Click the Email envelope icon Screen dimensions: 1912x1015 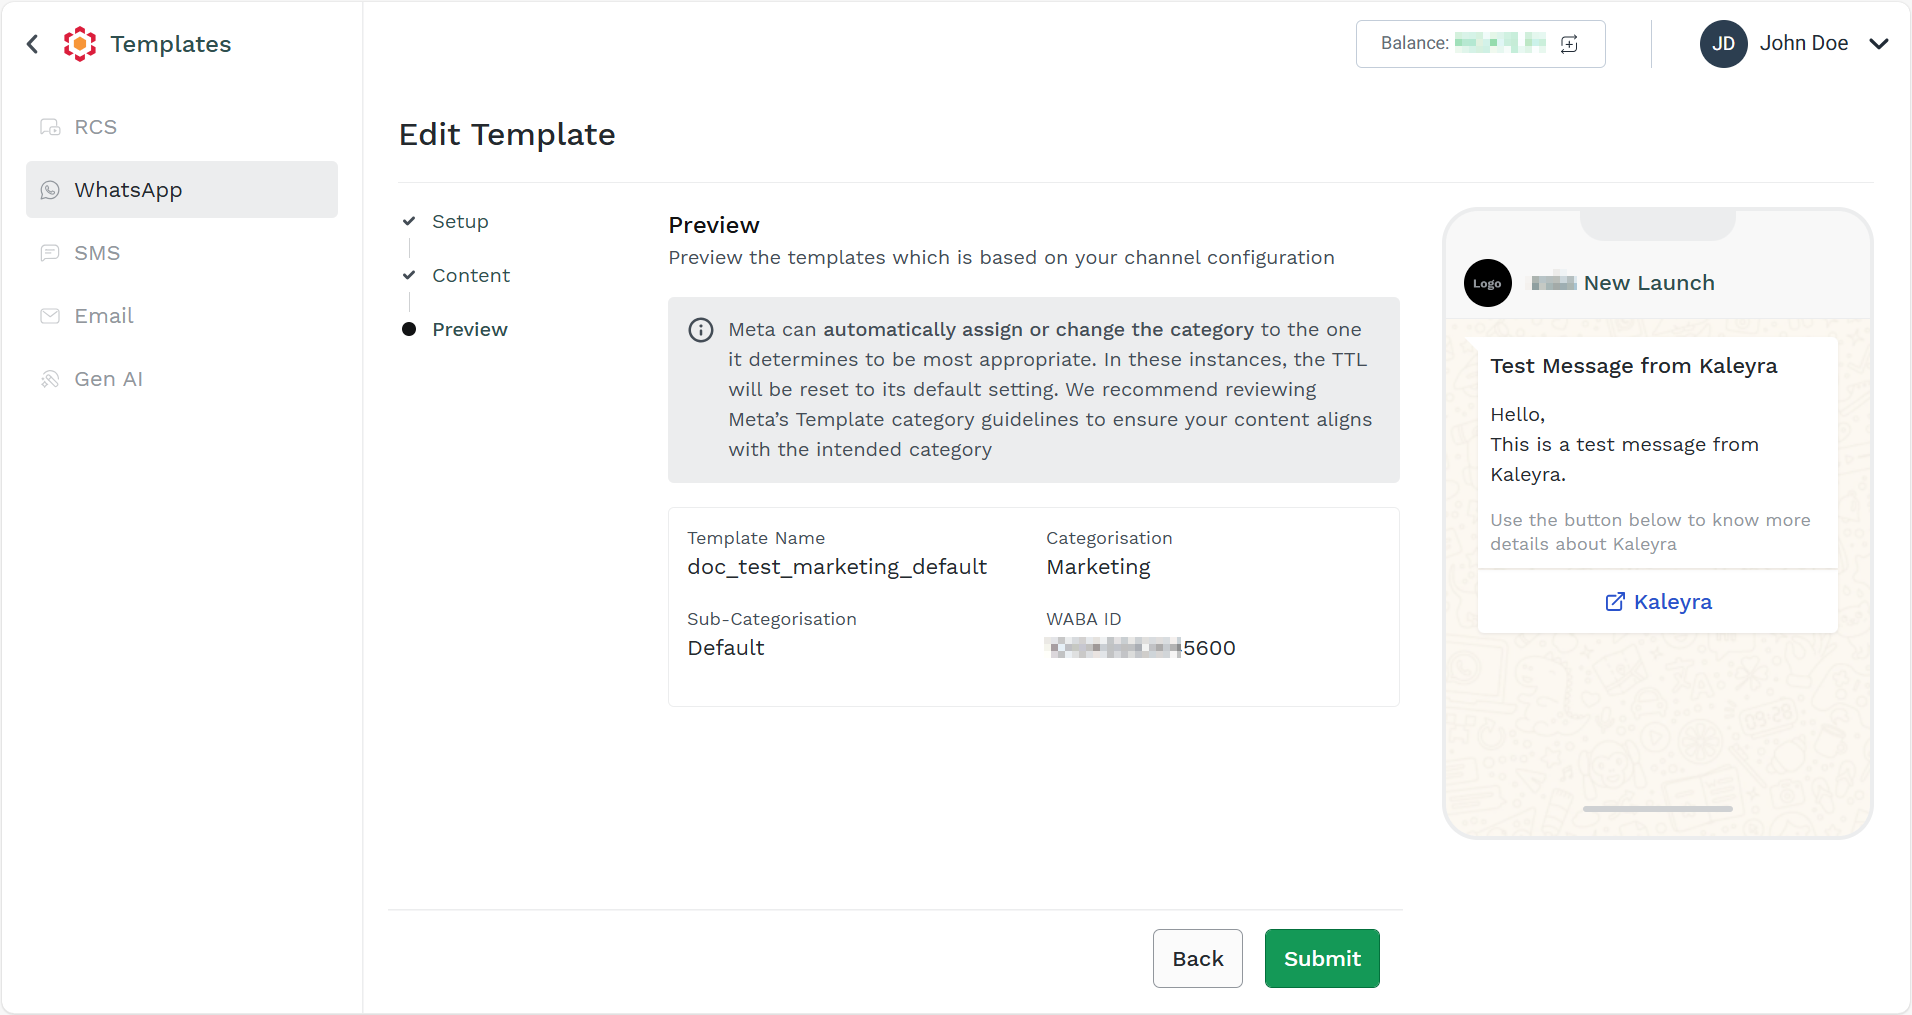pyautogui.click(x=50, y=316)
